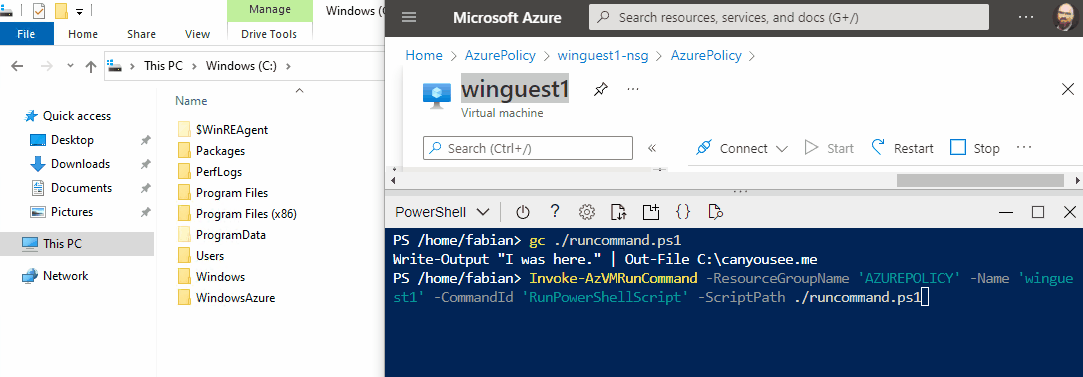This screenshot has height=377, width=1083.
Task: Click Cloud Shell web preview icon
Action: click(715, 212)
